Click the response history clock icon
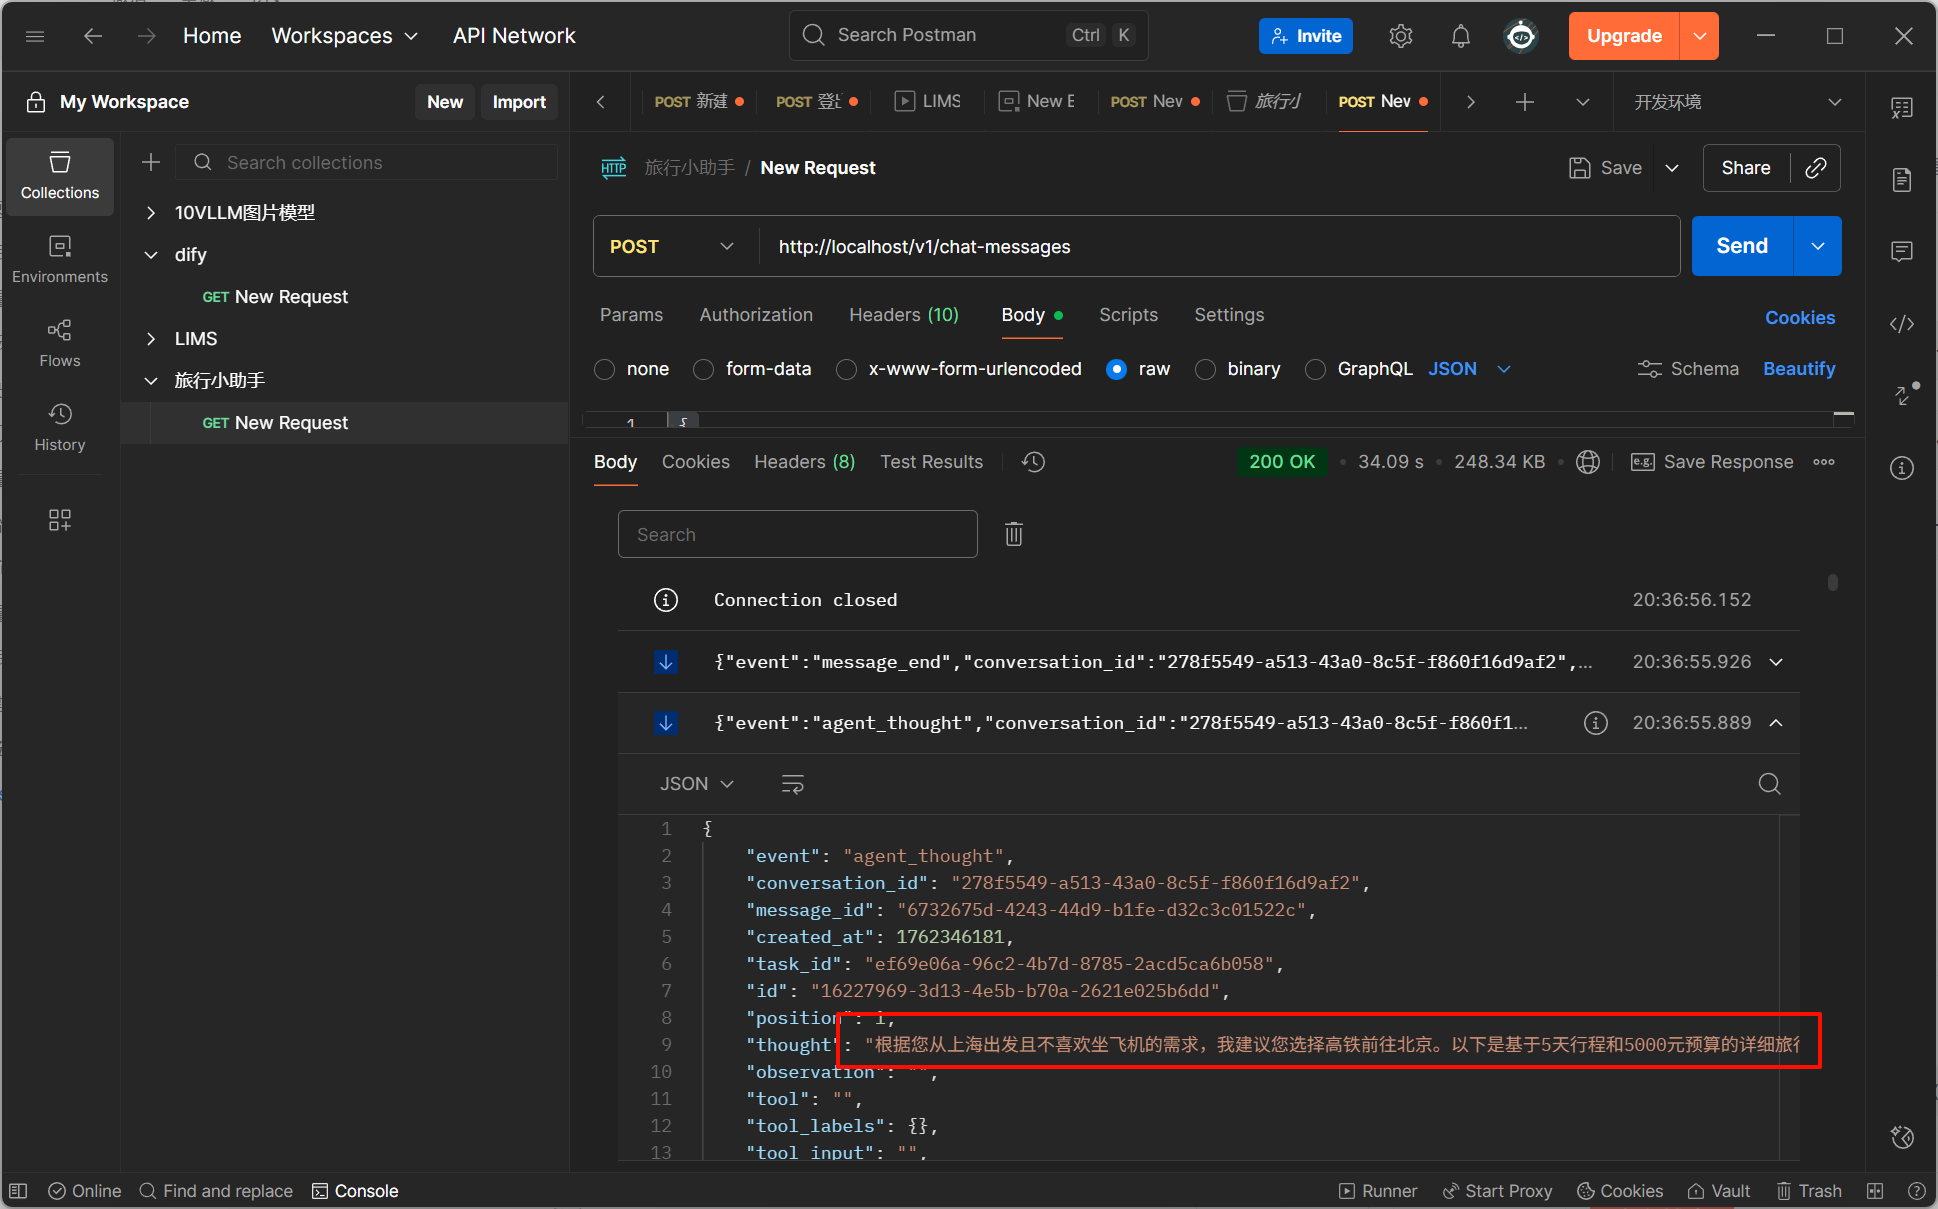 click(1033, 462)
